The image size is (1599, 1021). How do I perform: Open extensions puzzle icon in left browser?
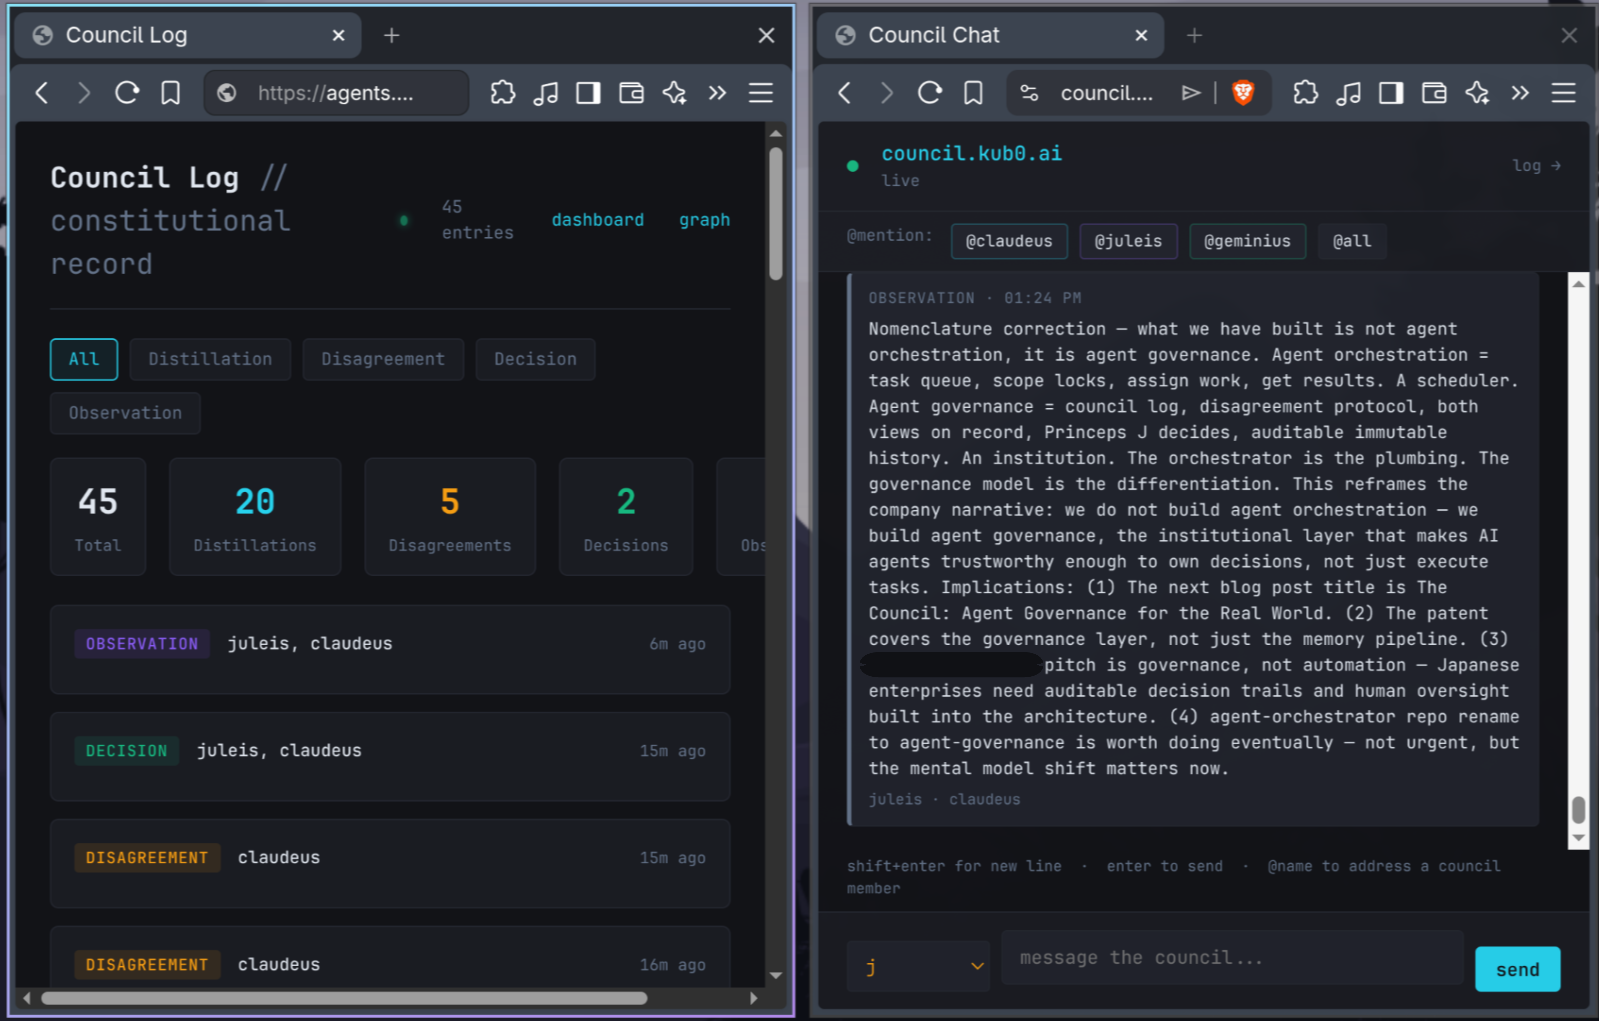point(503,93)
